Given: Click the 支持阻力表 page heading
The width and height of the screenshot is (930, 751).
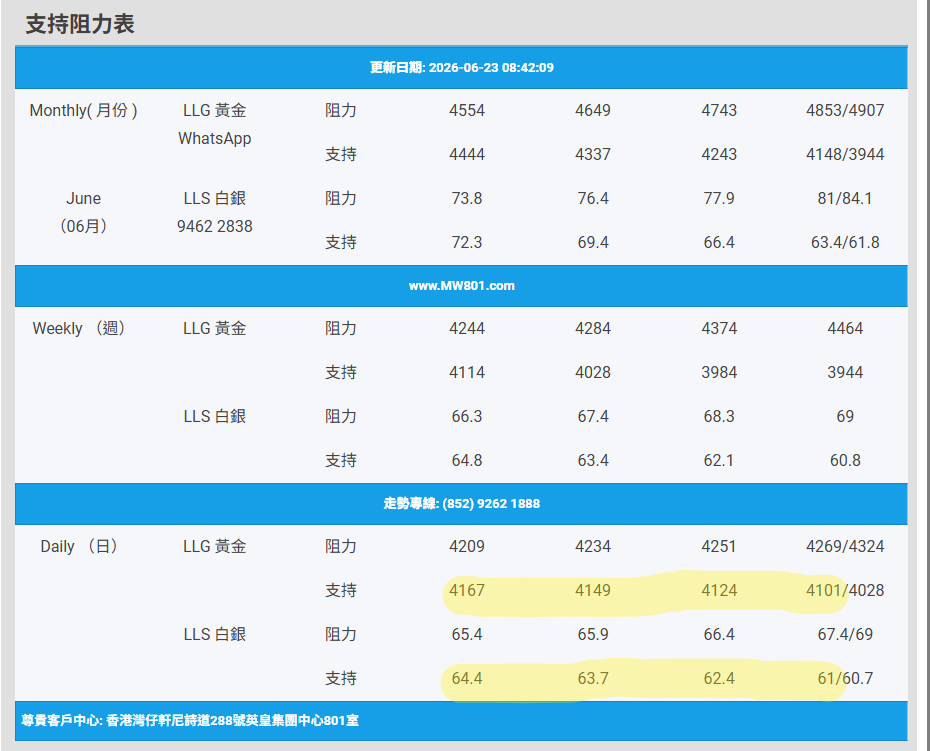Looking at the screenshot, I should (x=80, y=24).
